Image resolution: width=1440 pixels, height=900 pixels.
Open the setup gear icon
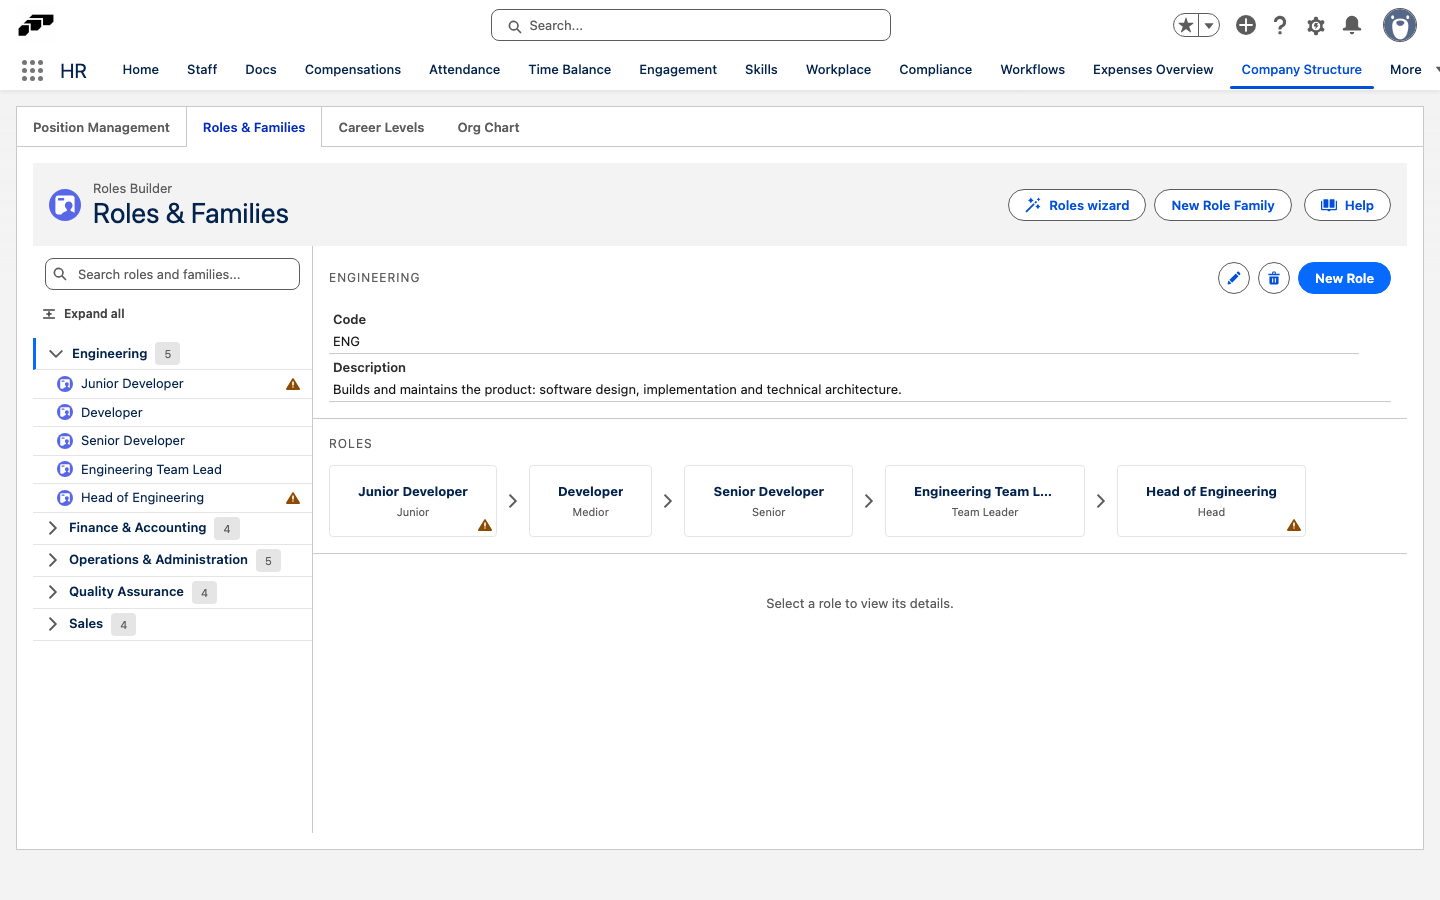(1316, 25)
